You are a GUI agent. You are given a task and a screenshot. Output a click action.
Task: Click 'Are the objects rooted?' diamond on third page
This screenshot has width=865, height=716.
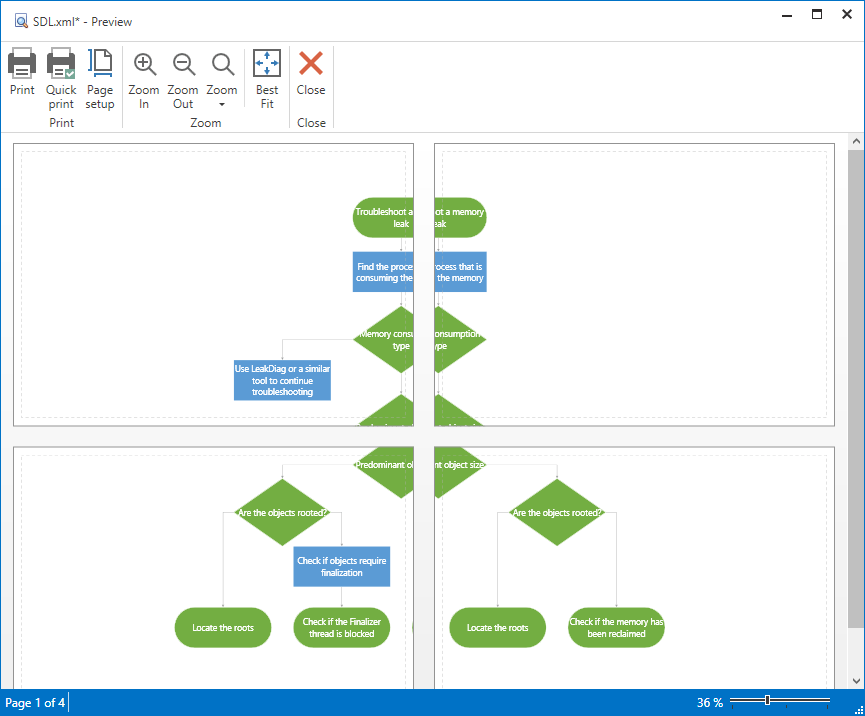(282, 512)
